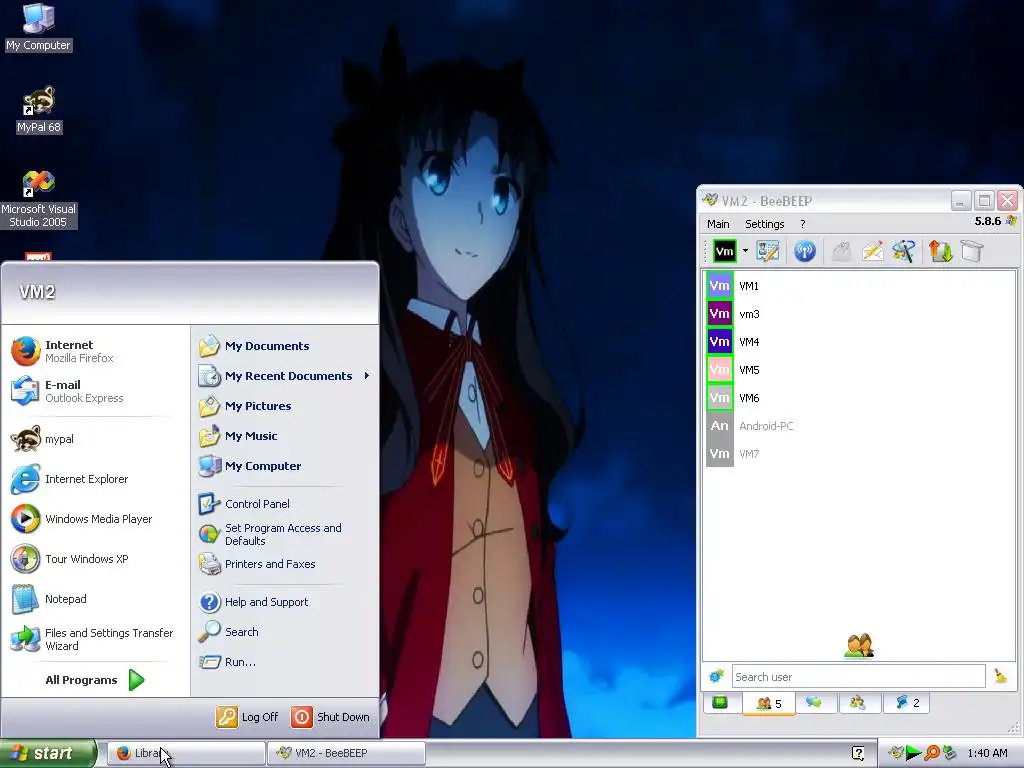
Task: Click the Log Off button
Action: (x=248, y=717)
